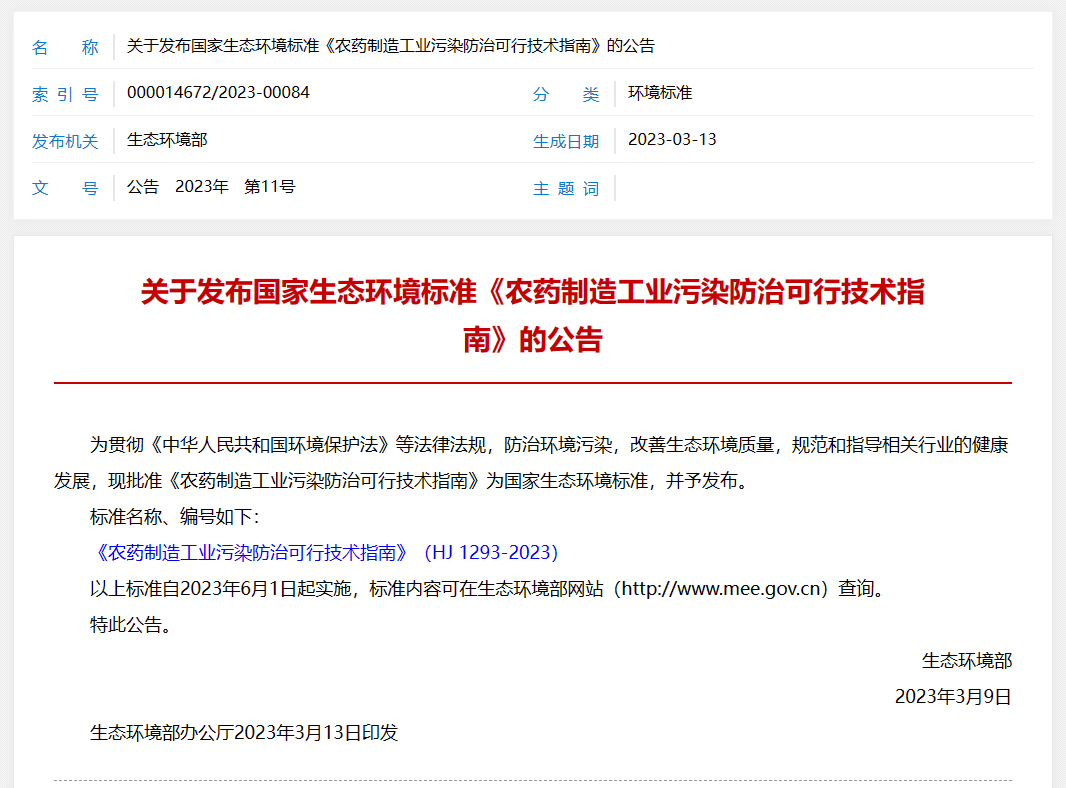The image size is (1066, 788).
Task: Click the paragraph beginning 为贯彻《中华人民共和国环境保护法》
Action: tap(533, 462)
